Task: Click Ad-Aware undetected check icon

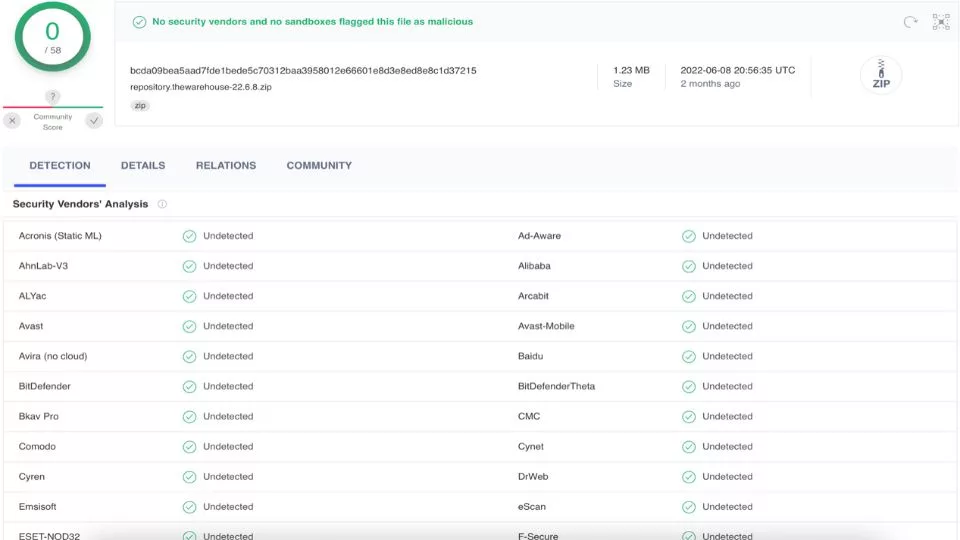Action: pyautogui.click(x=689, y=236)
